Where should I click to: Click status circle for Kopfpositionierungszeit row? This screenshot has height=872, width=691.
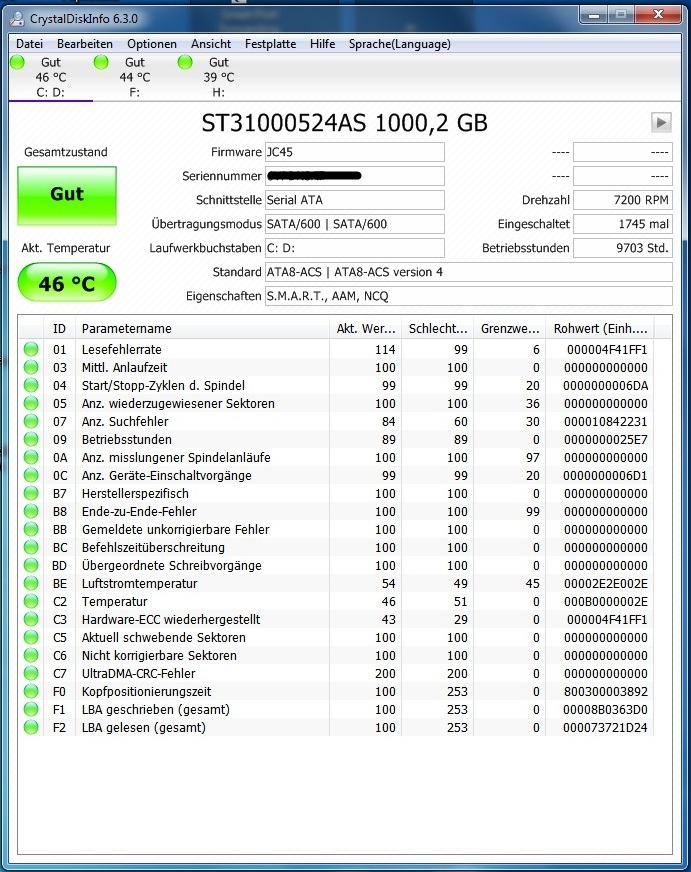31,691
